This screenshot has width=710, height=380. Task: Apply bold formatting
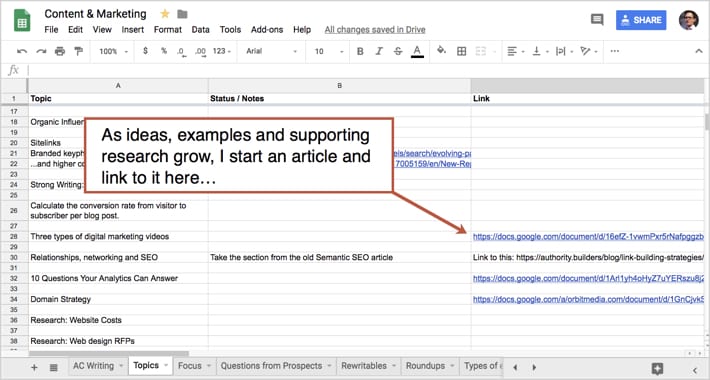360,51
